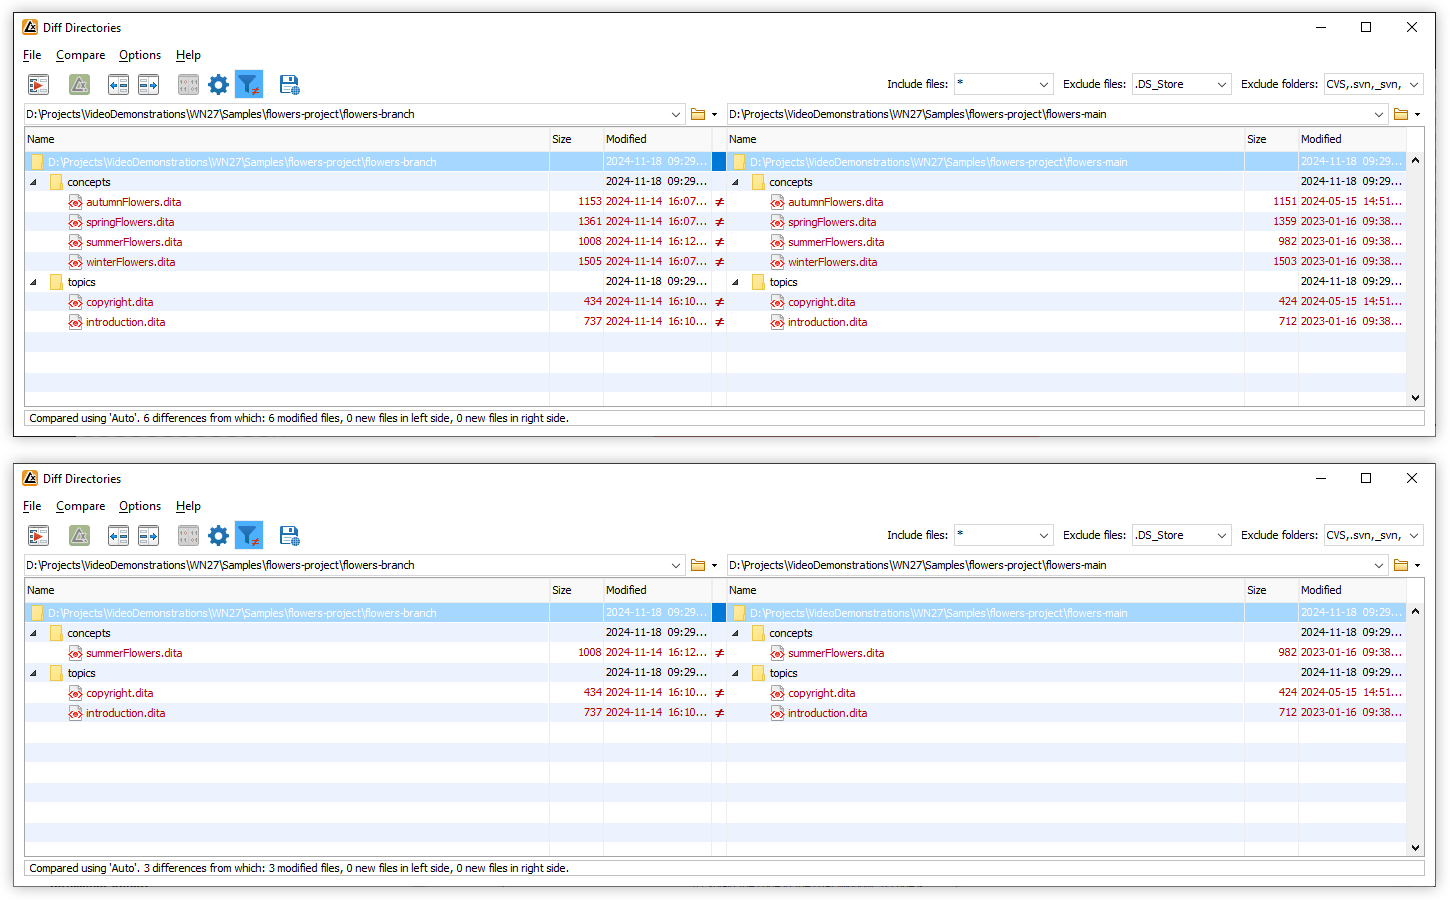Start file differencing in the lower window
This screenshot has height=900, width=1450.
pos(79,536)
